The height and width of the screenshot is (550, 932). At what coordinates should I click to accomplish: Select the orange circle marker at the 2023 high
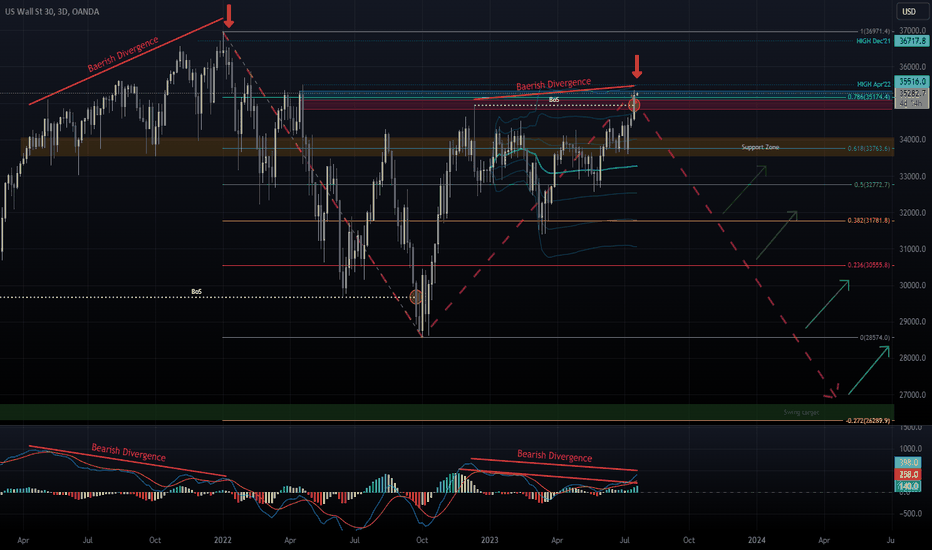pyautogui.click(x=634, y=105)
